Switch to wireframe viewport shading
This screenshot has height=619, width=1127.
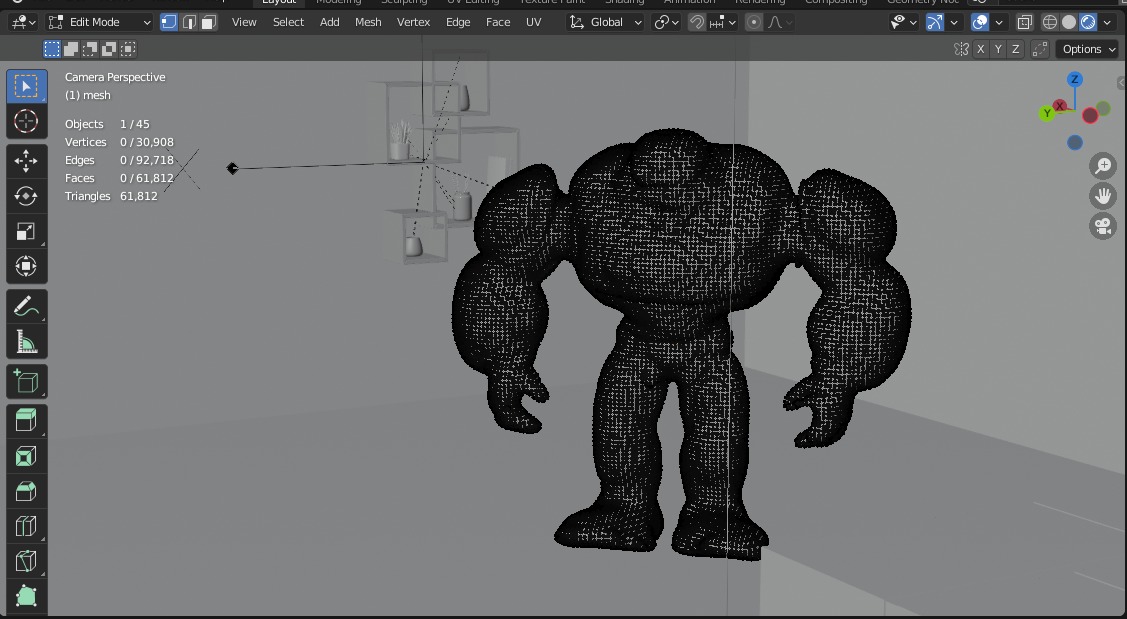(x=1049, y=22)
